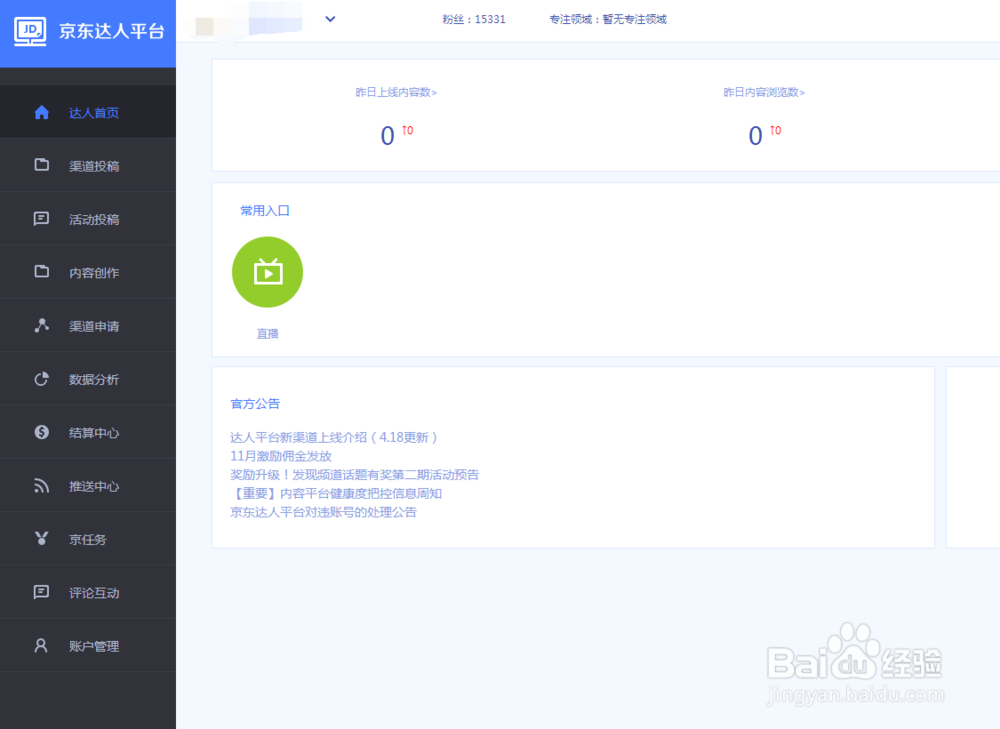Click the 直播 label under the green icon
The image size is (1000, 729).
coord(267,334)
